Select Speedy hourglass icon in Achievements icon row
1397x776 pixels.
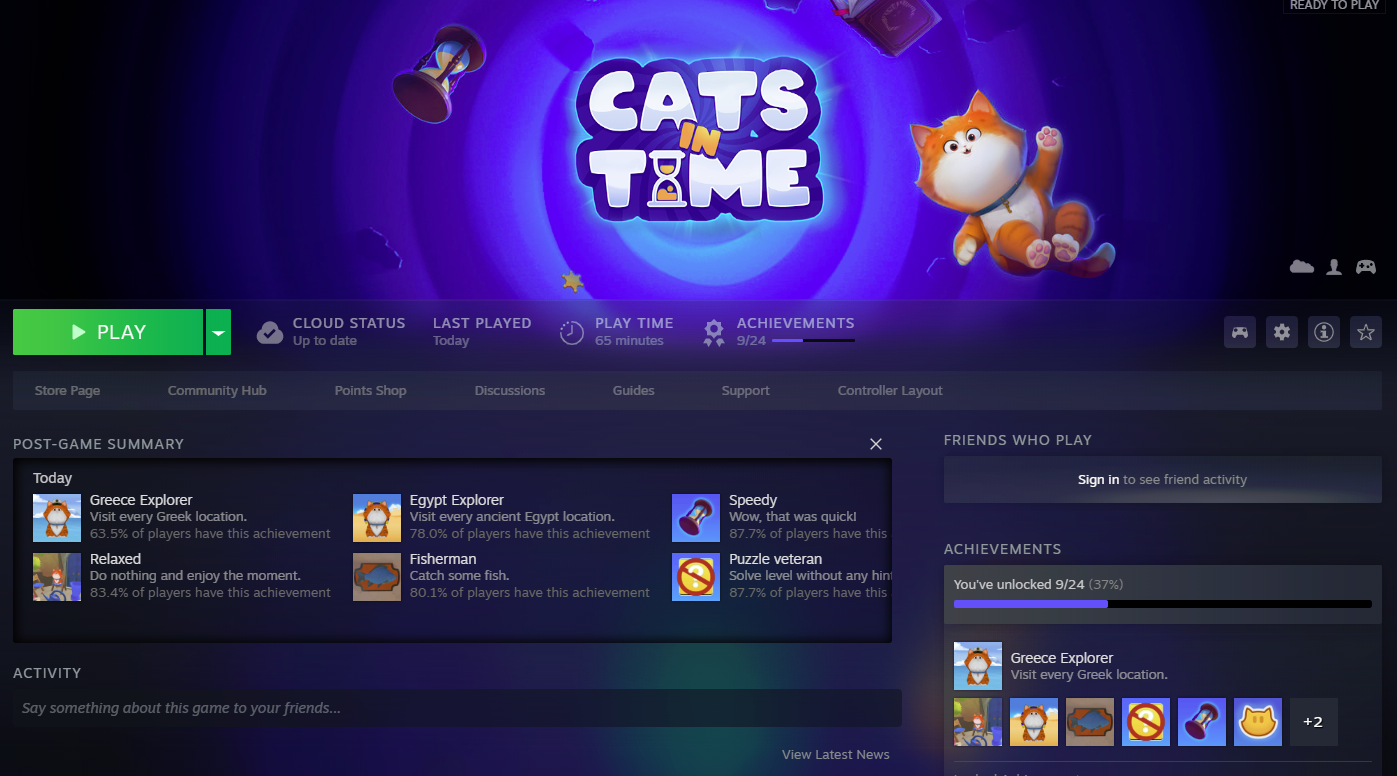click(1202, 722)
